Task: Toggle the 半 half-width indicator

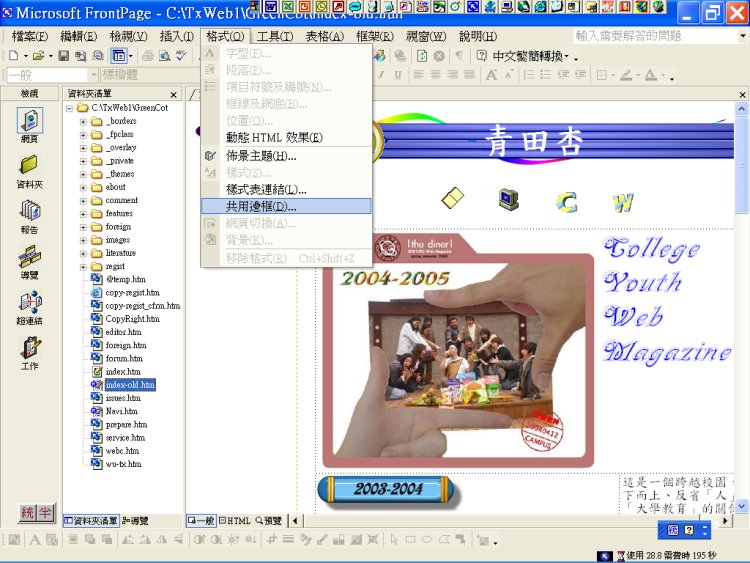Action: [45, 513]
